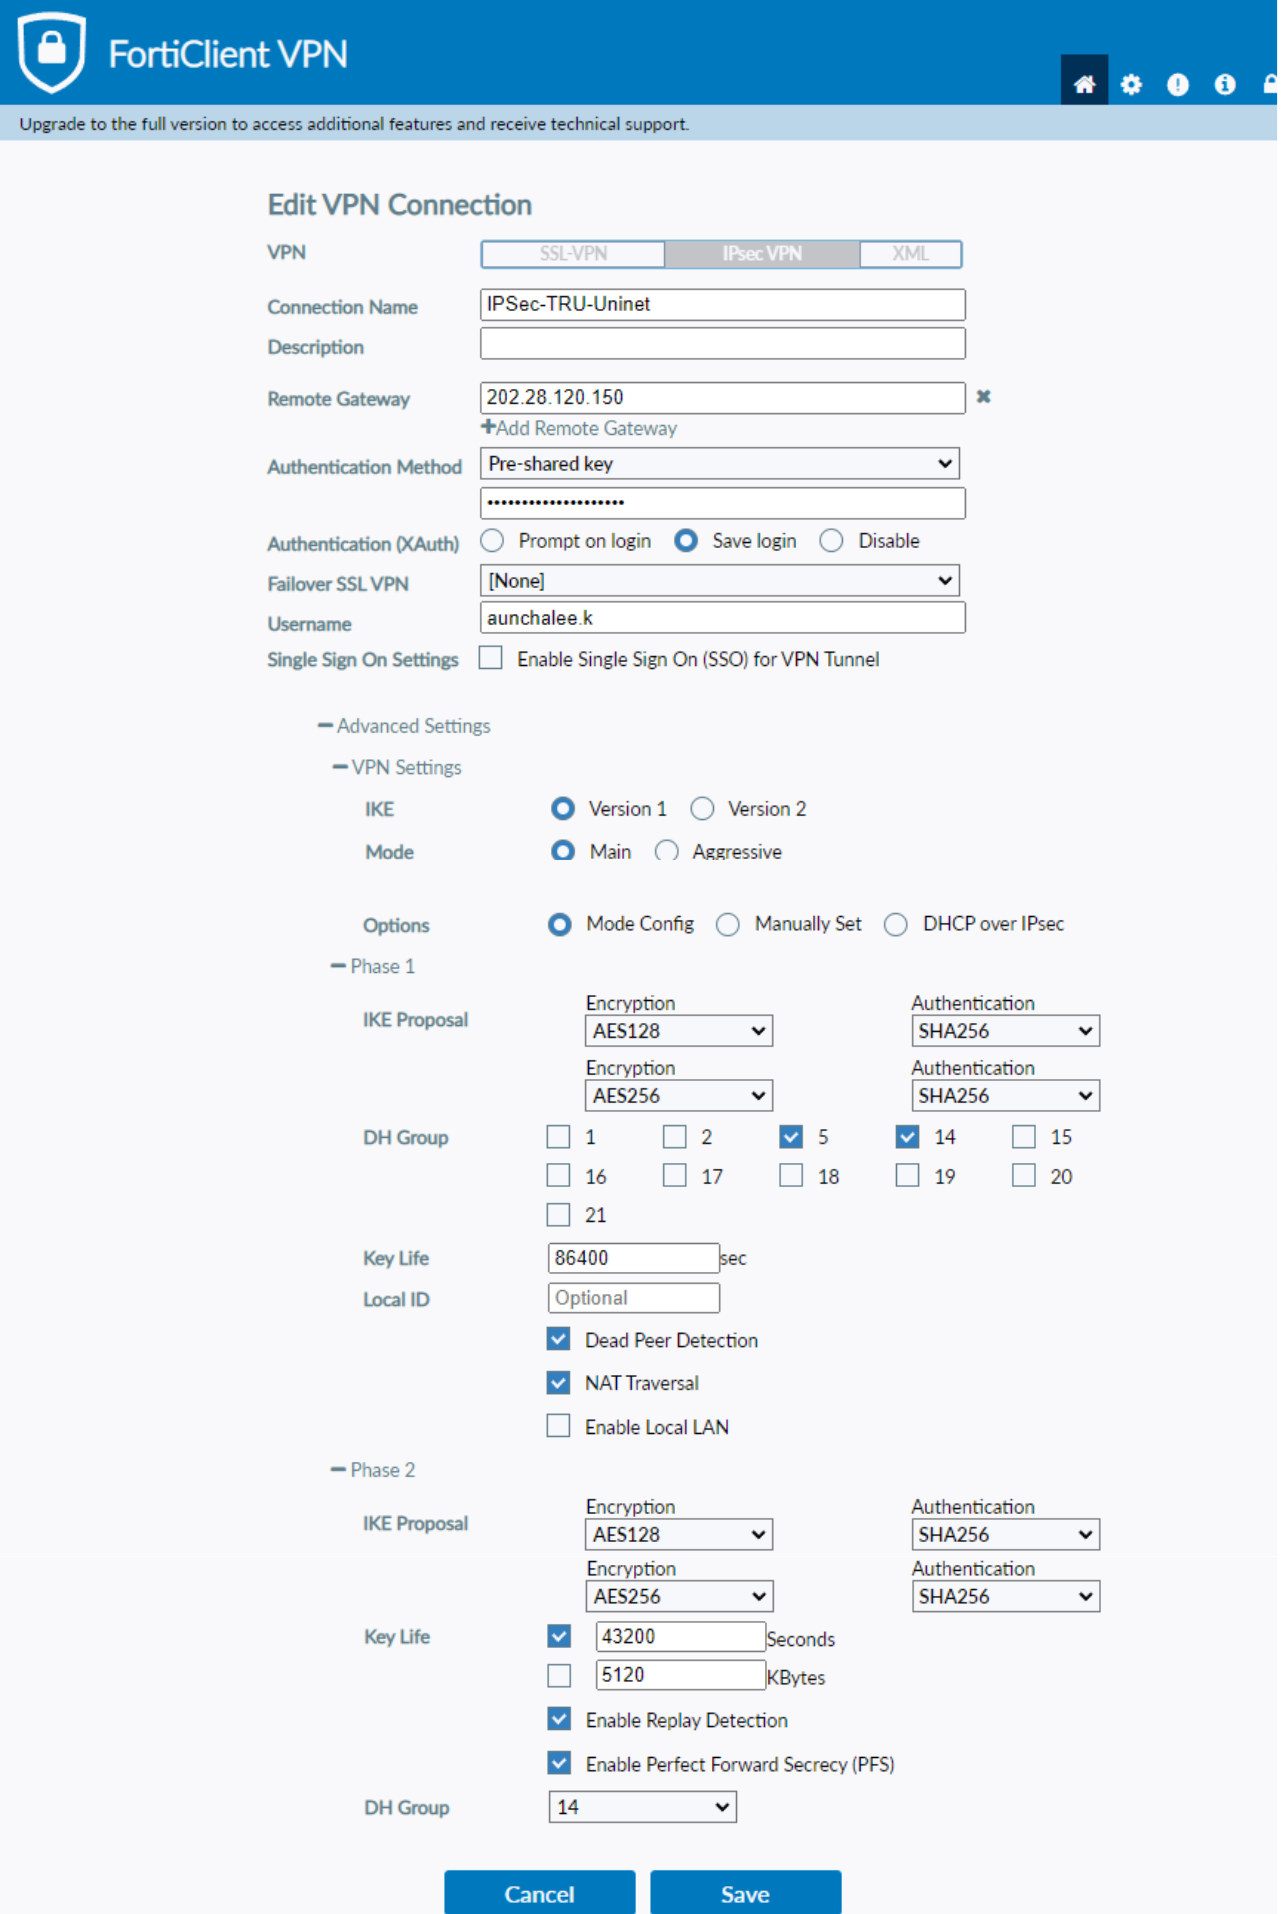The width and height of the screenshot is (1283, 1914).
Task: Open the alert exclamation icon in header
Action: click(x=1178, y=84)
